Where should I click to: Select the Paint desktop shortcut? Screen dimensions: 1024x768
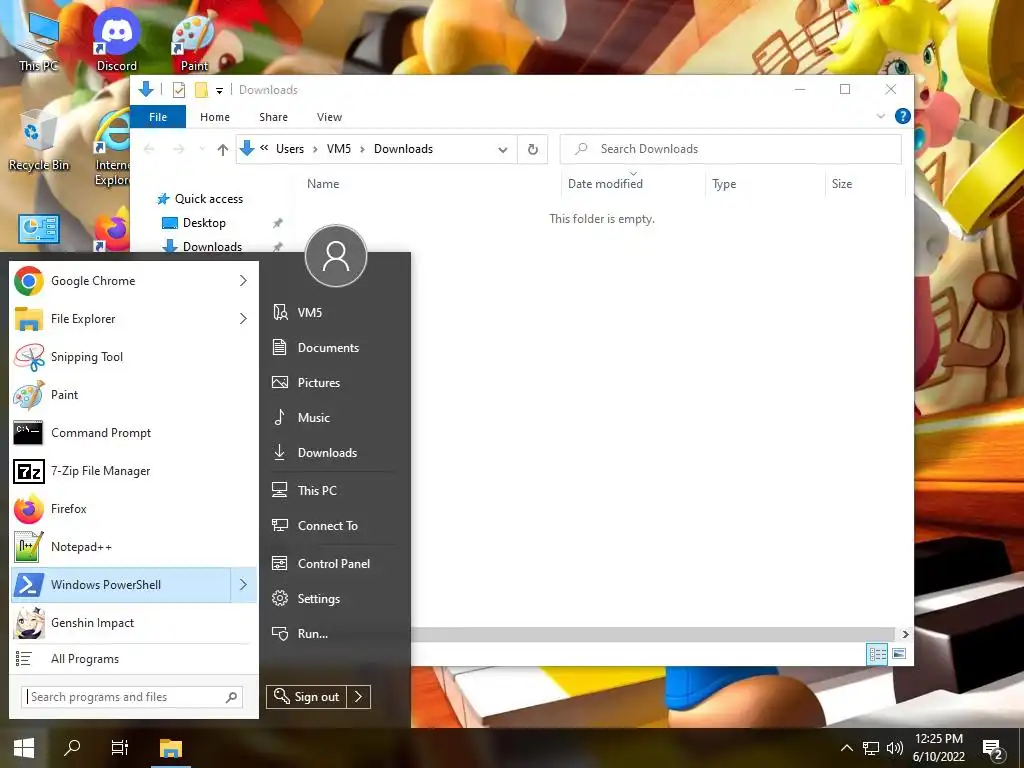point(194,40)
